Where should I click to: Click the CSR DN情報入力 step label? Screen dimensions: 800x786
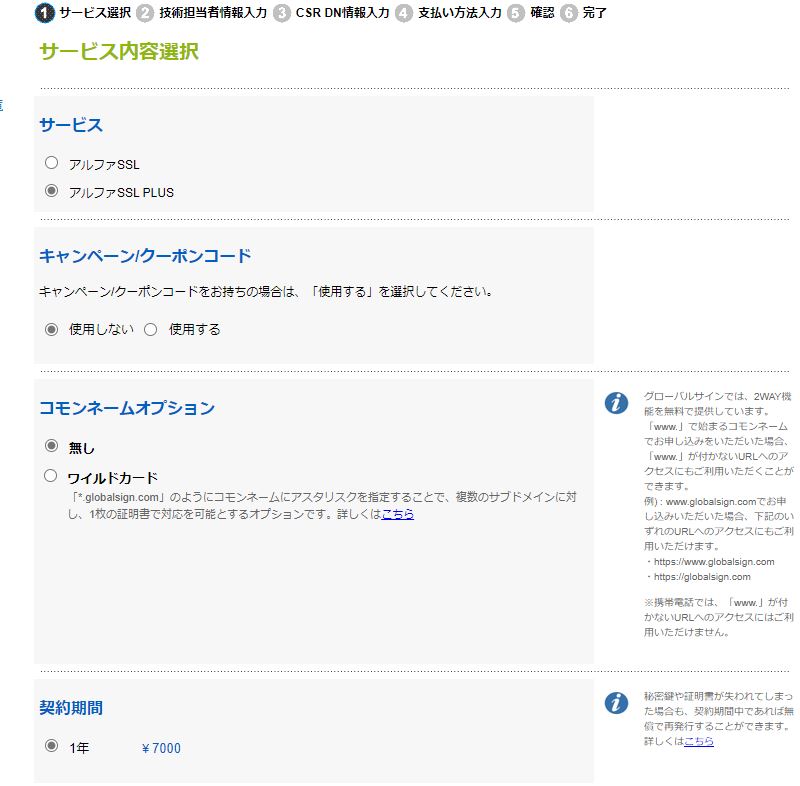pyautogui.click(x=342, y=13)
